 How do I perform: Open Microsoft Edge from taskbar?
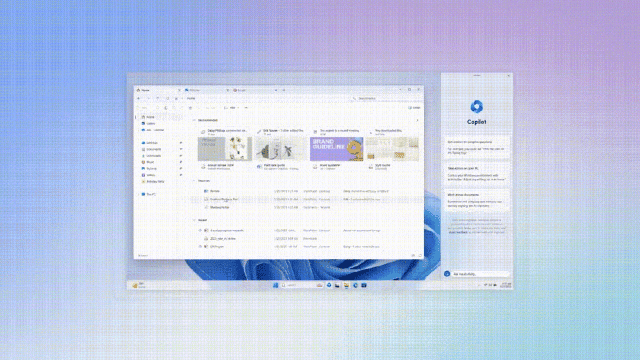(355, 285)
